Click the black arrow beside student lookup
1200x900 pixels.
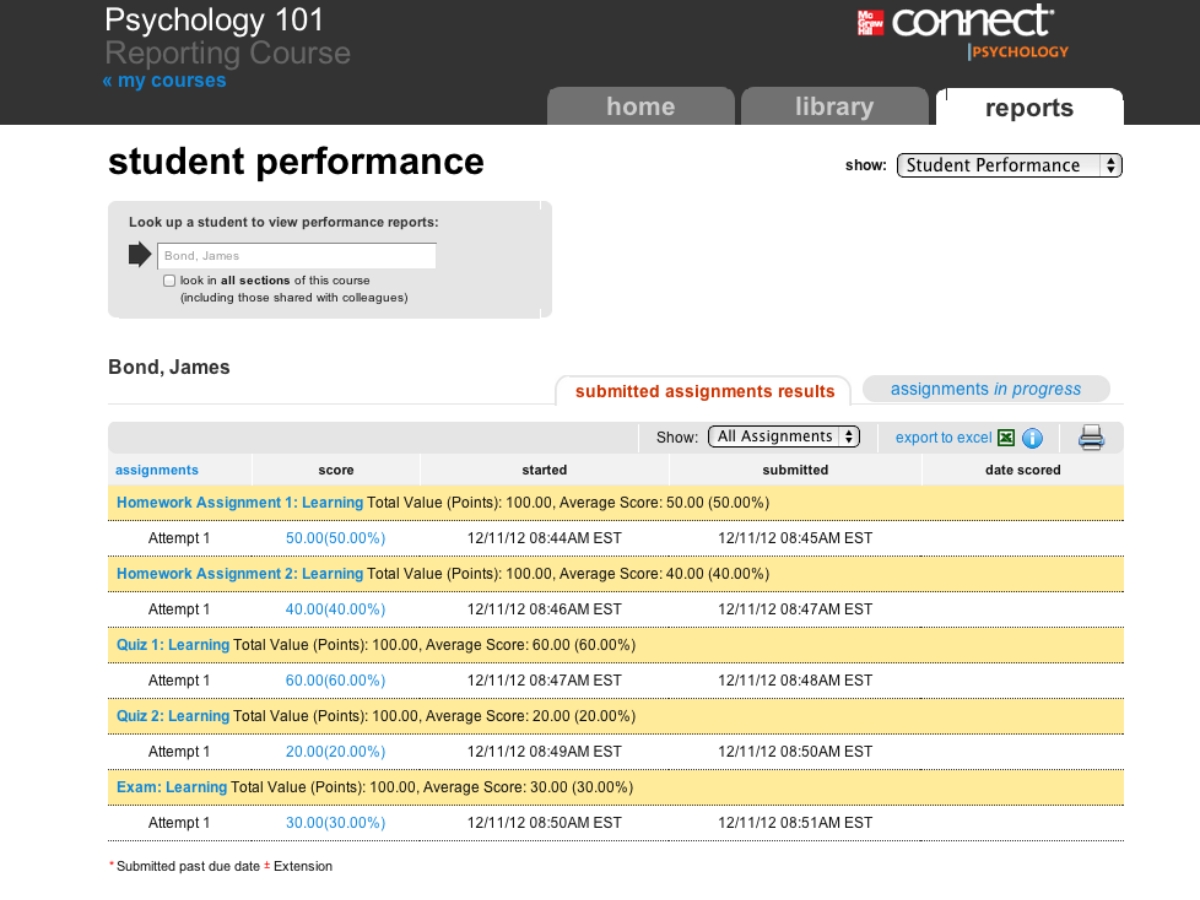pos(140,255)
